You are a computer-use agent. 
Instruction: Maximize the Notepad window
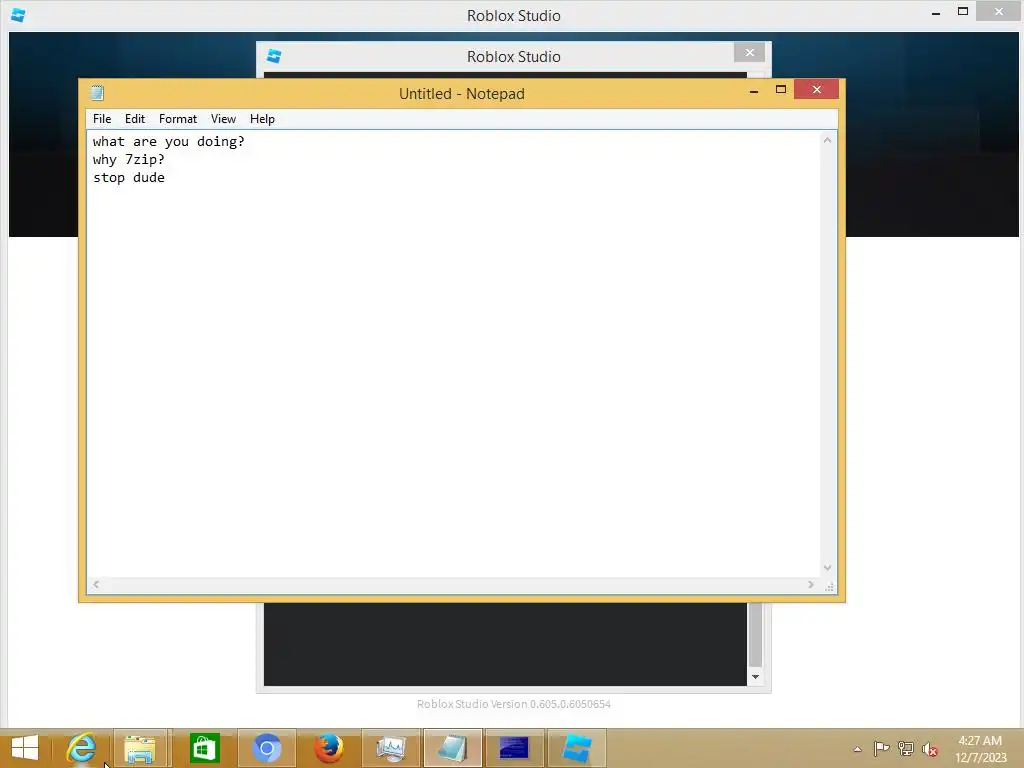(780, 89)
